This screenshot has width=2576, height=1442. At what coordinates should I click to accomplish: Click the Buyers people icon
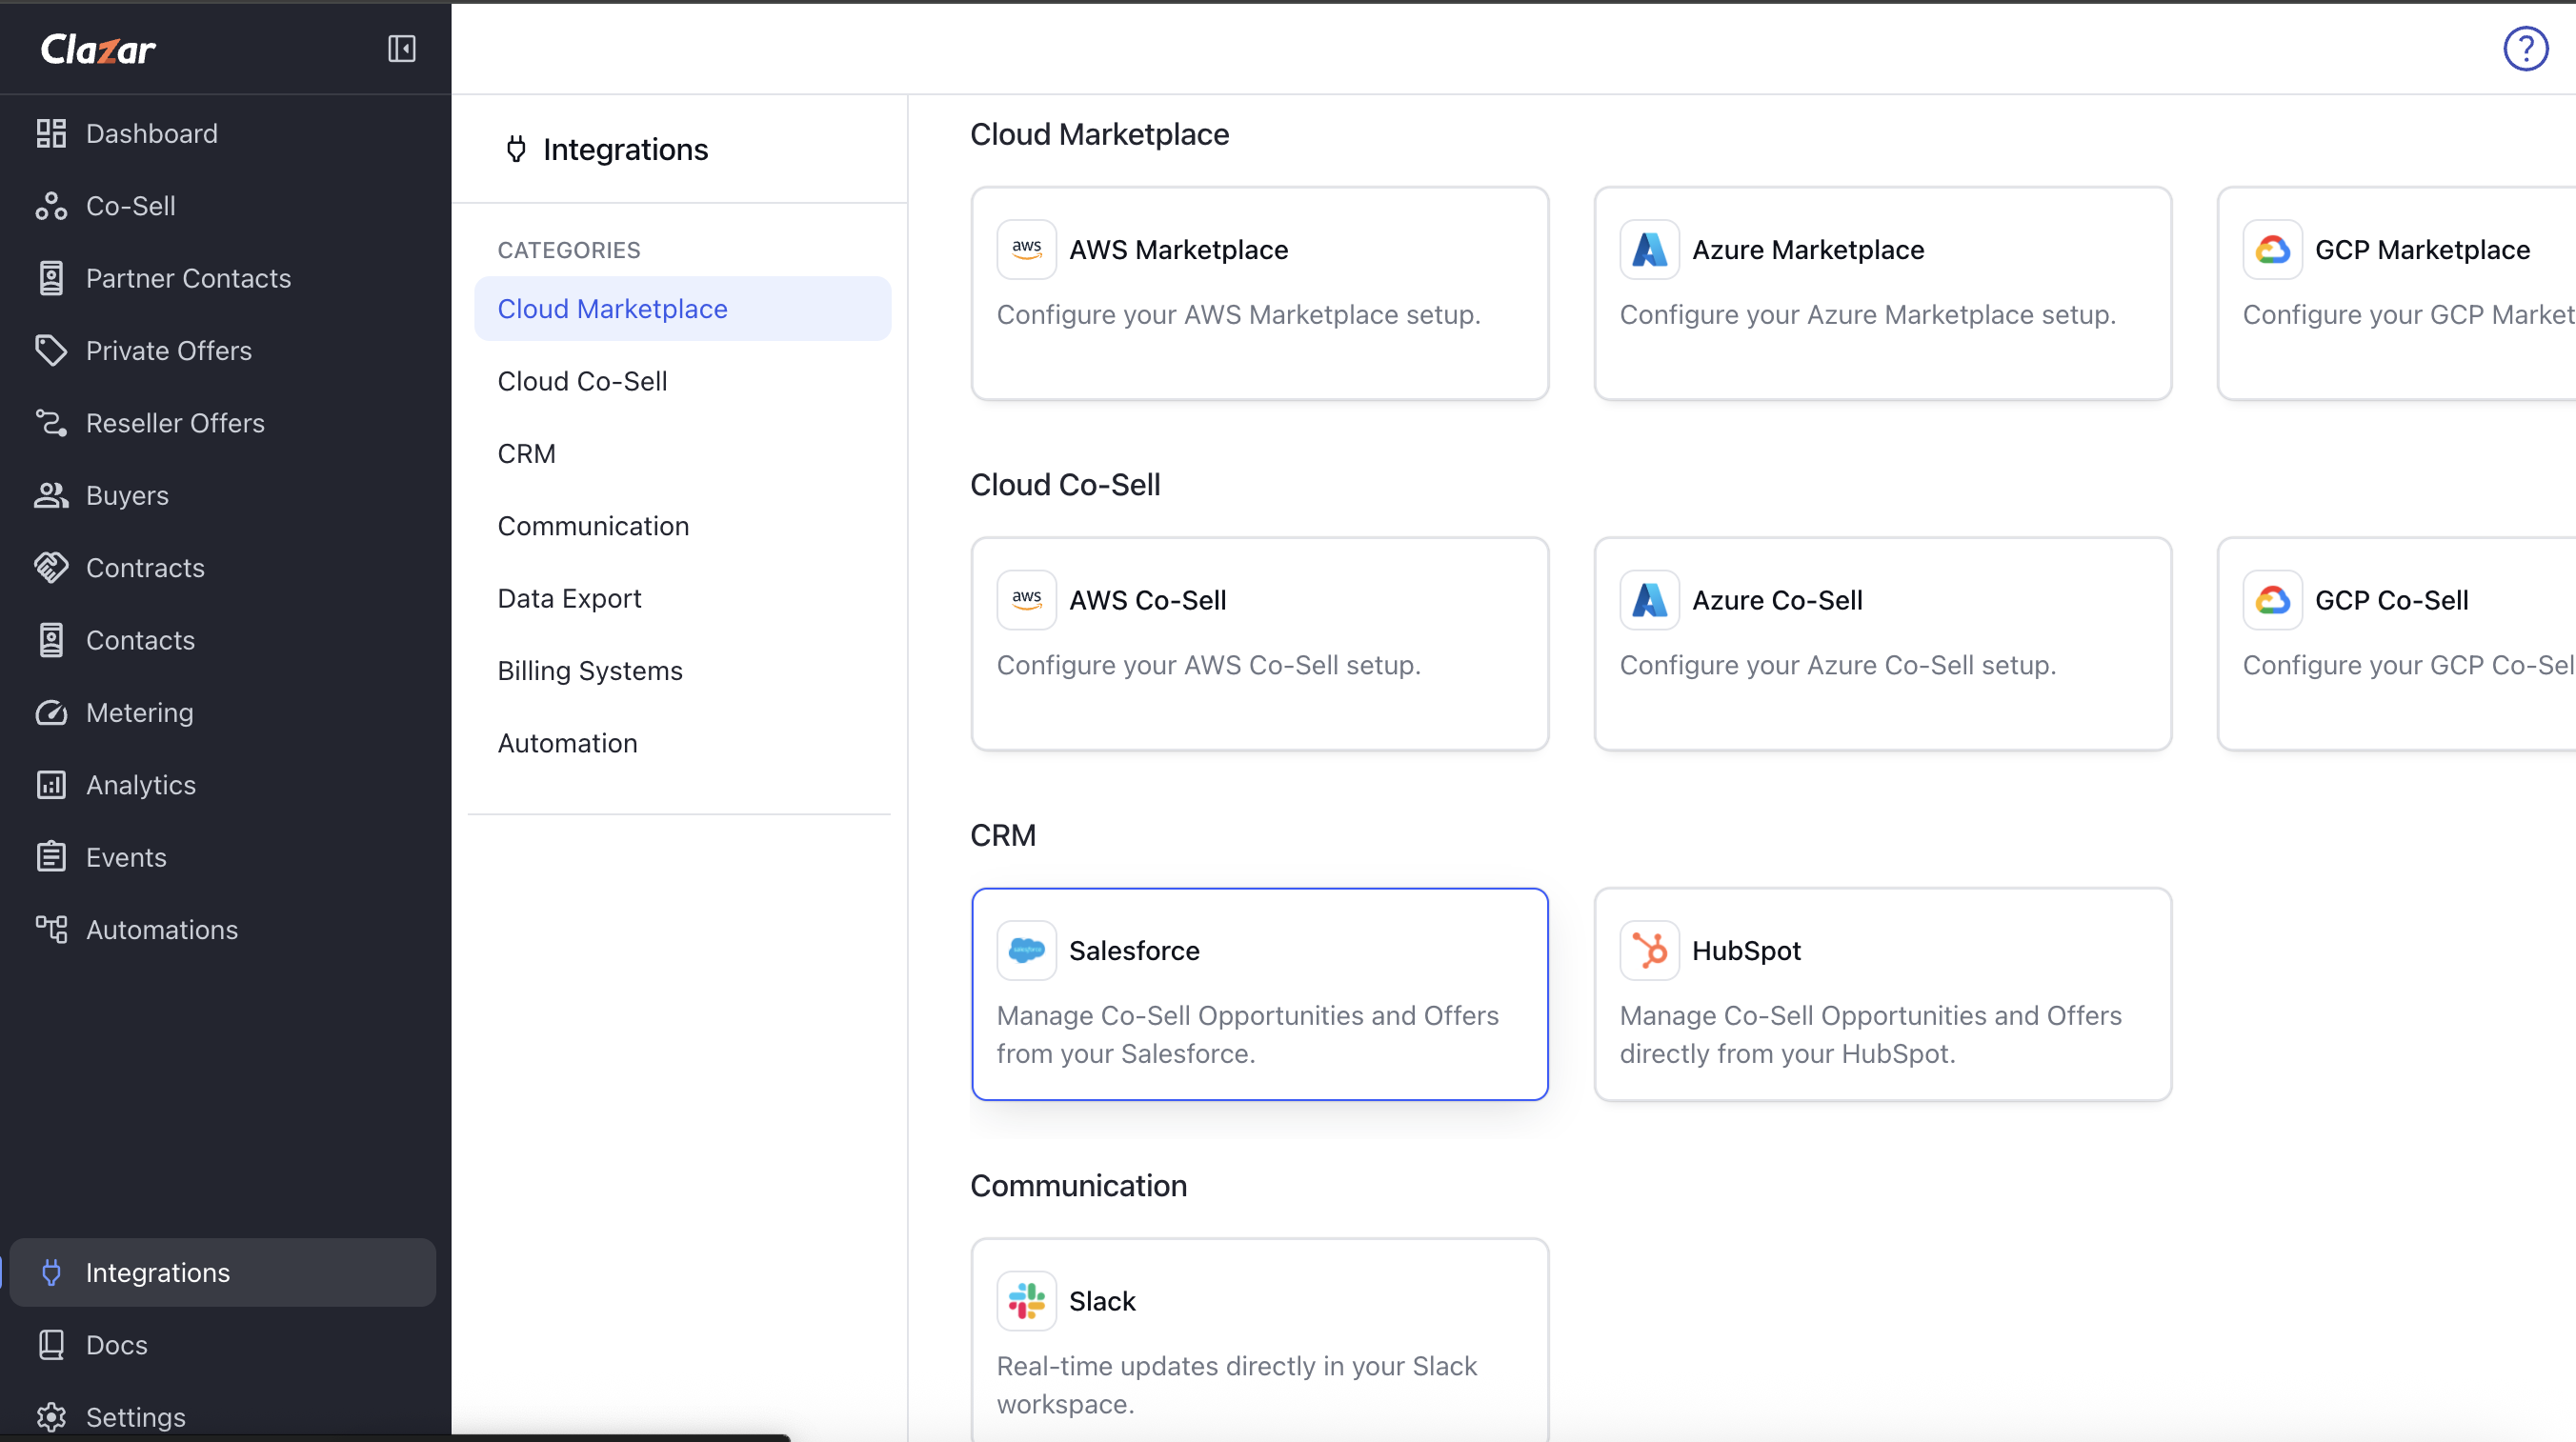tap(51, 495)
